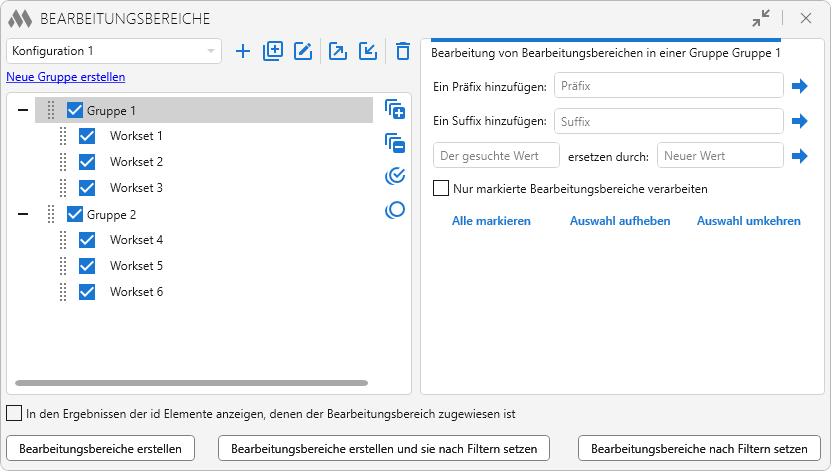Click the 'Neue Gruppe erstellen' link

[66, 77]
